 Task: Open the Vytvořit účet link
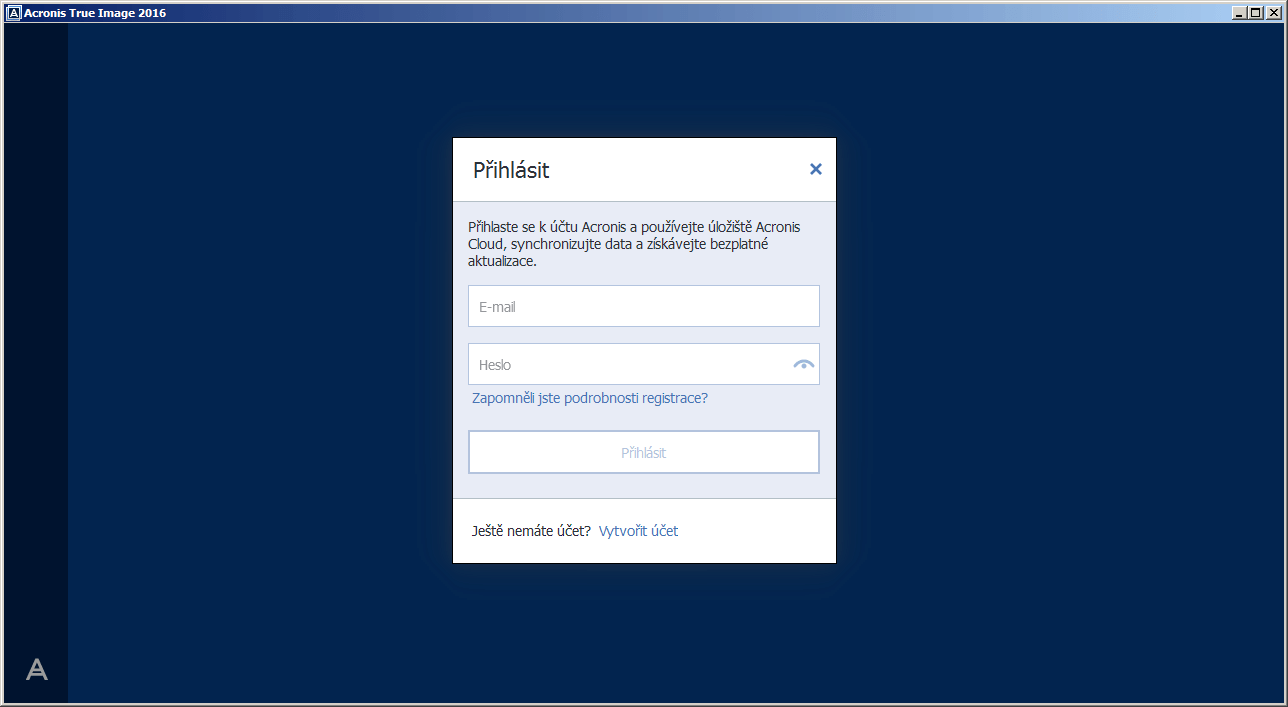[638, 531]
